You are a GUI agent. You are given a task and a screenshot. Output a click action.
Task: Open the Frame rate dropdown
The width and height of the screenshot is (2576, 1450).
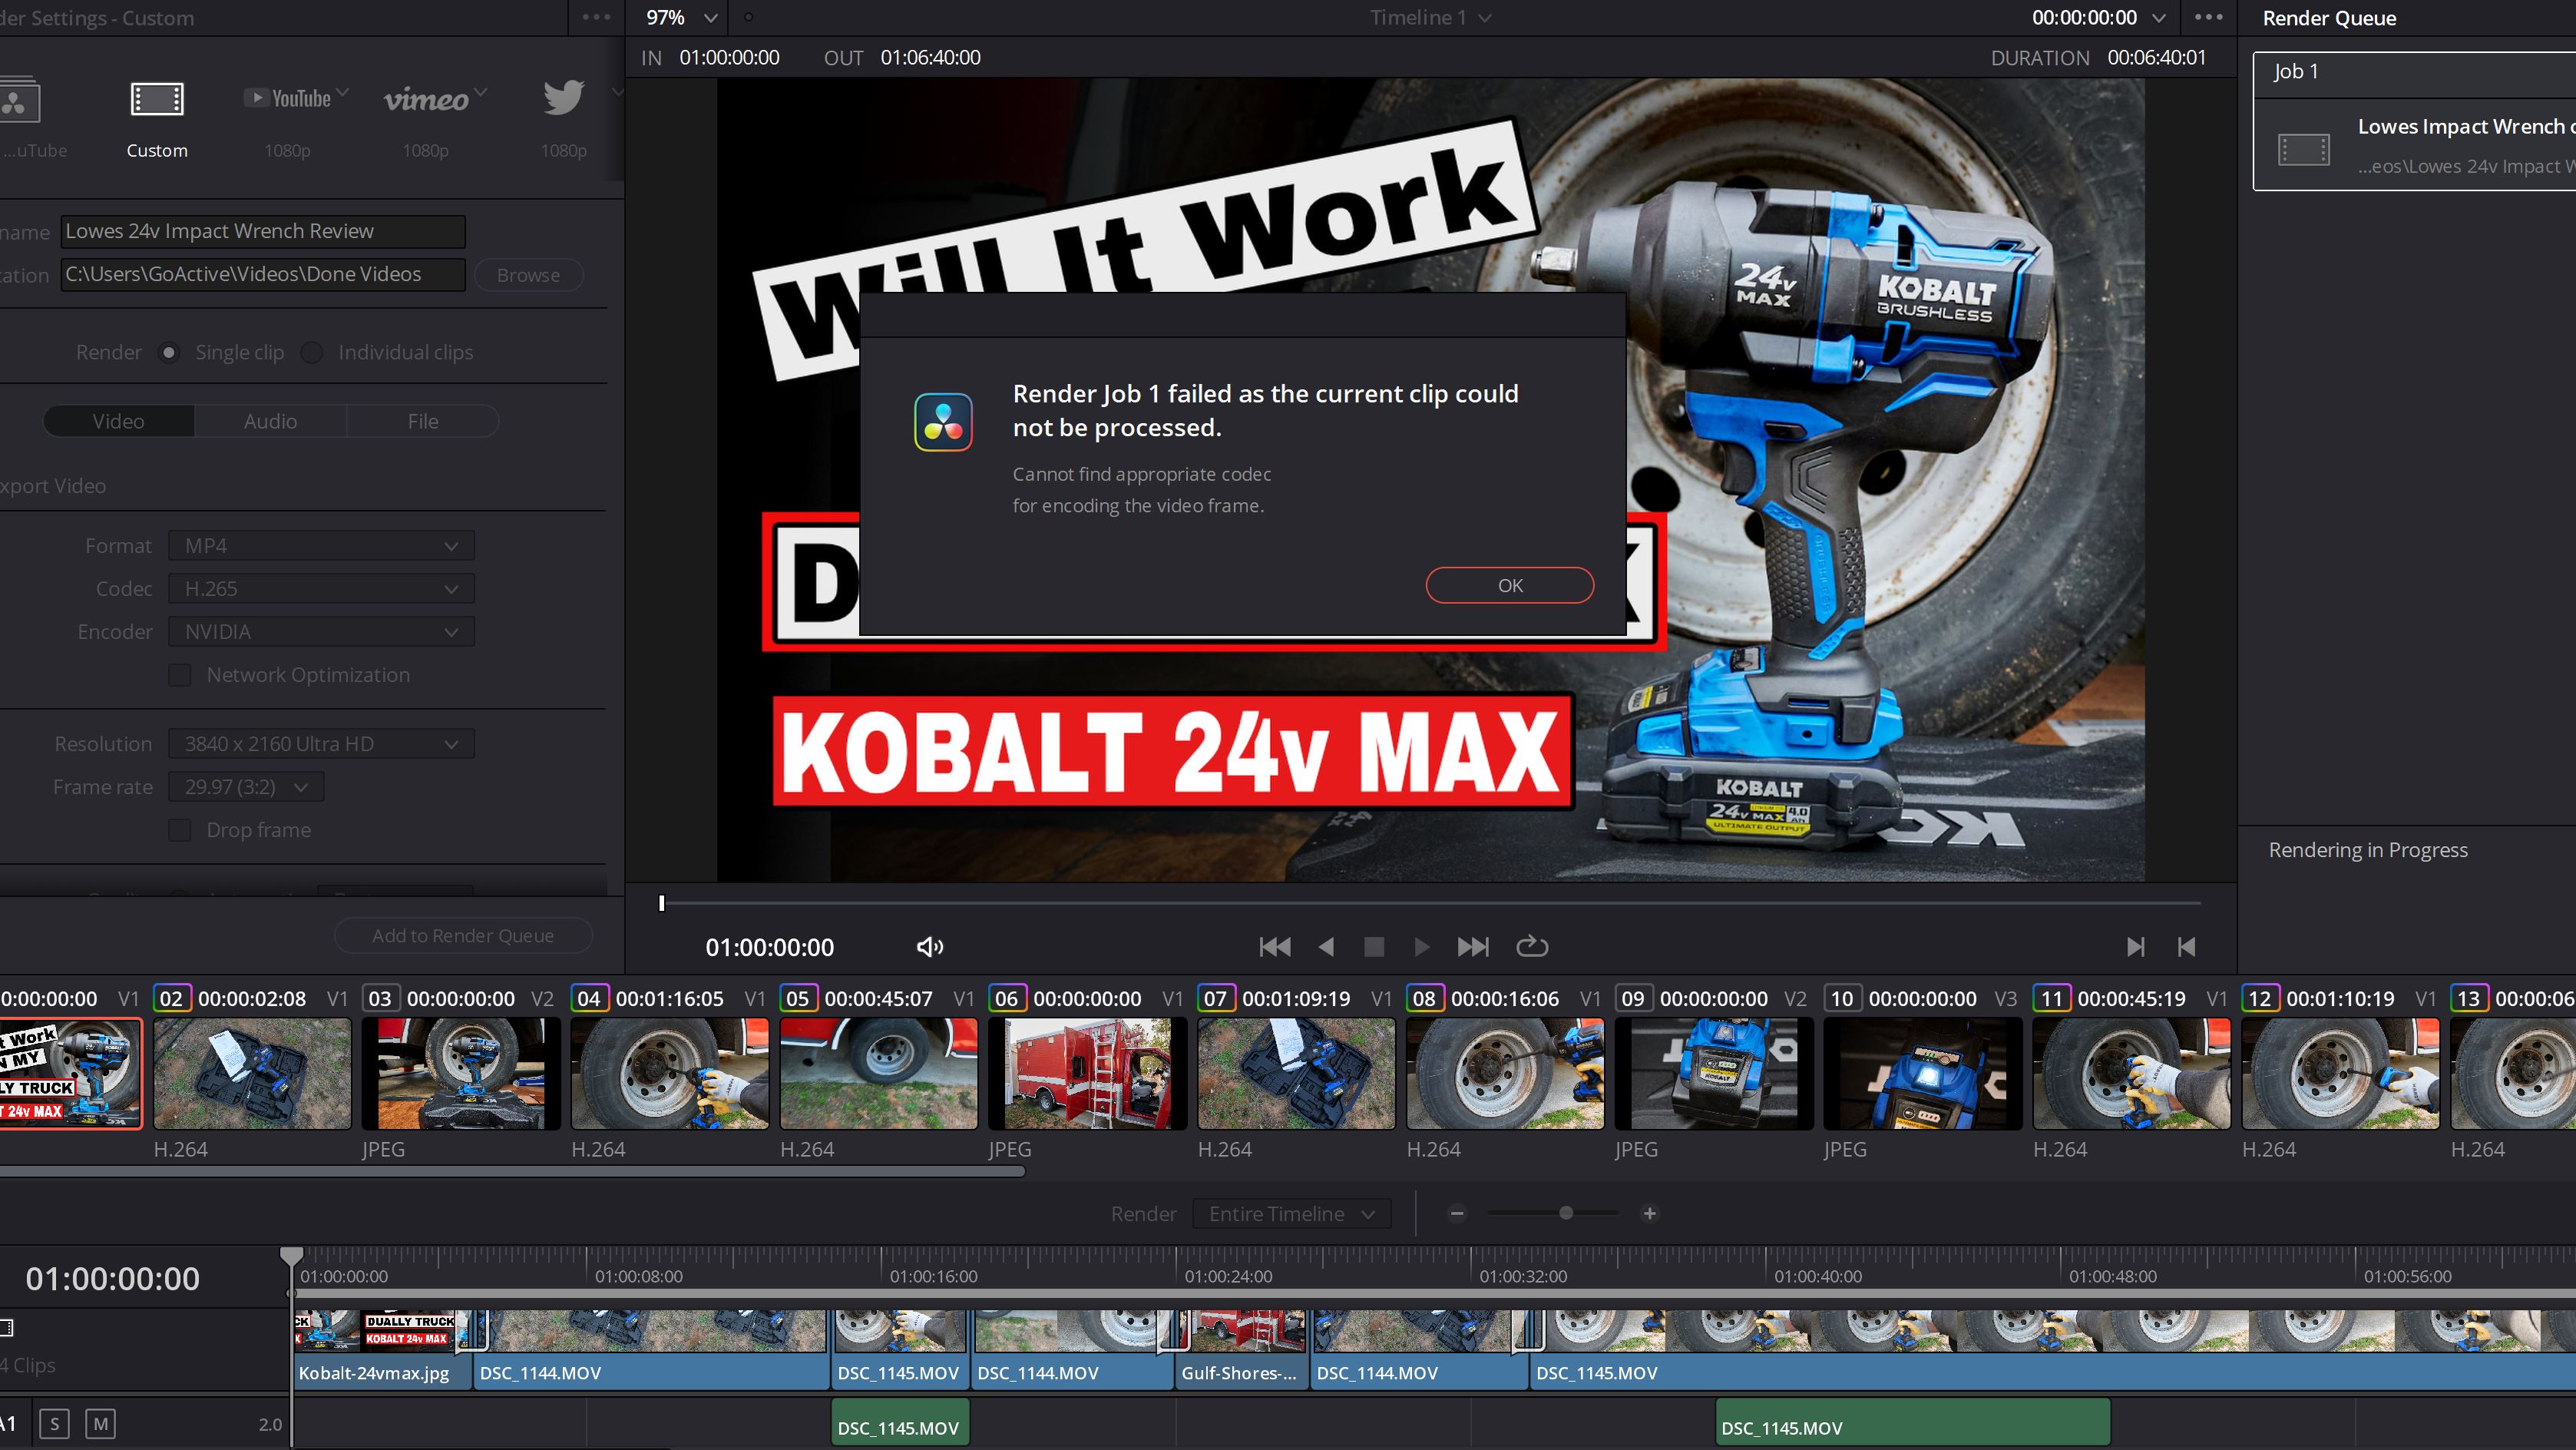(x=246, y=787)
